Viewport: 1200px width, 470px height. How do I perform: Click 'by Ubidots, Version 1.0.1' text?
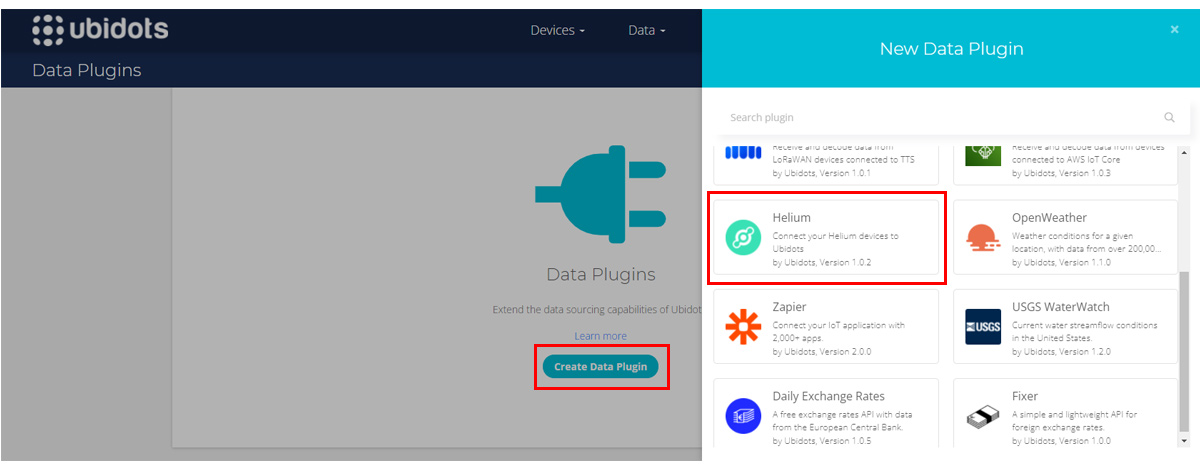pyautogui.click(x=822, y=173)
